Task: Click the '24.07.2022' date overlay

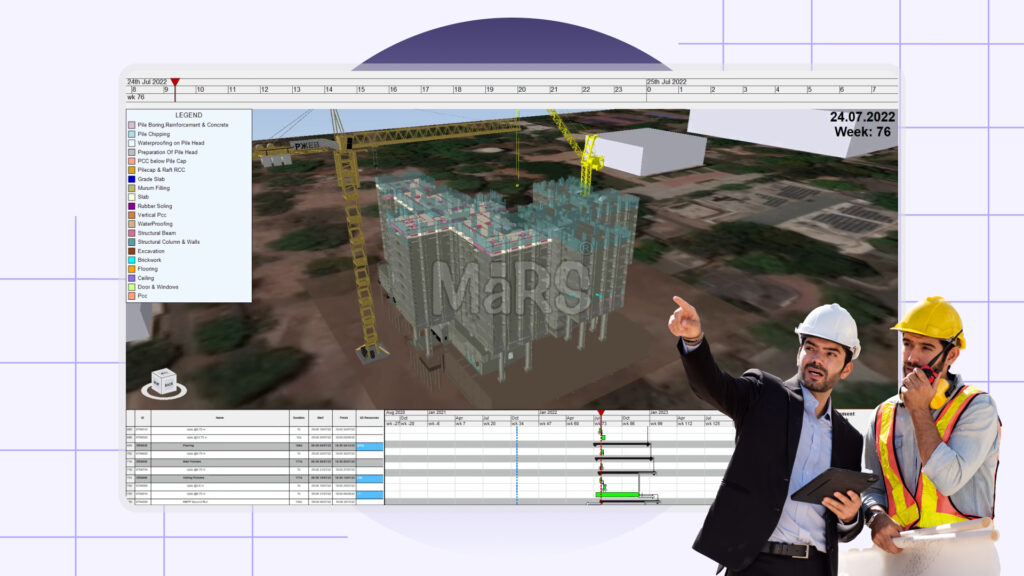Action: point(862,117)
